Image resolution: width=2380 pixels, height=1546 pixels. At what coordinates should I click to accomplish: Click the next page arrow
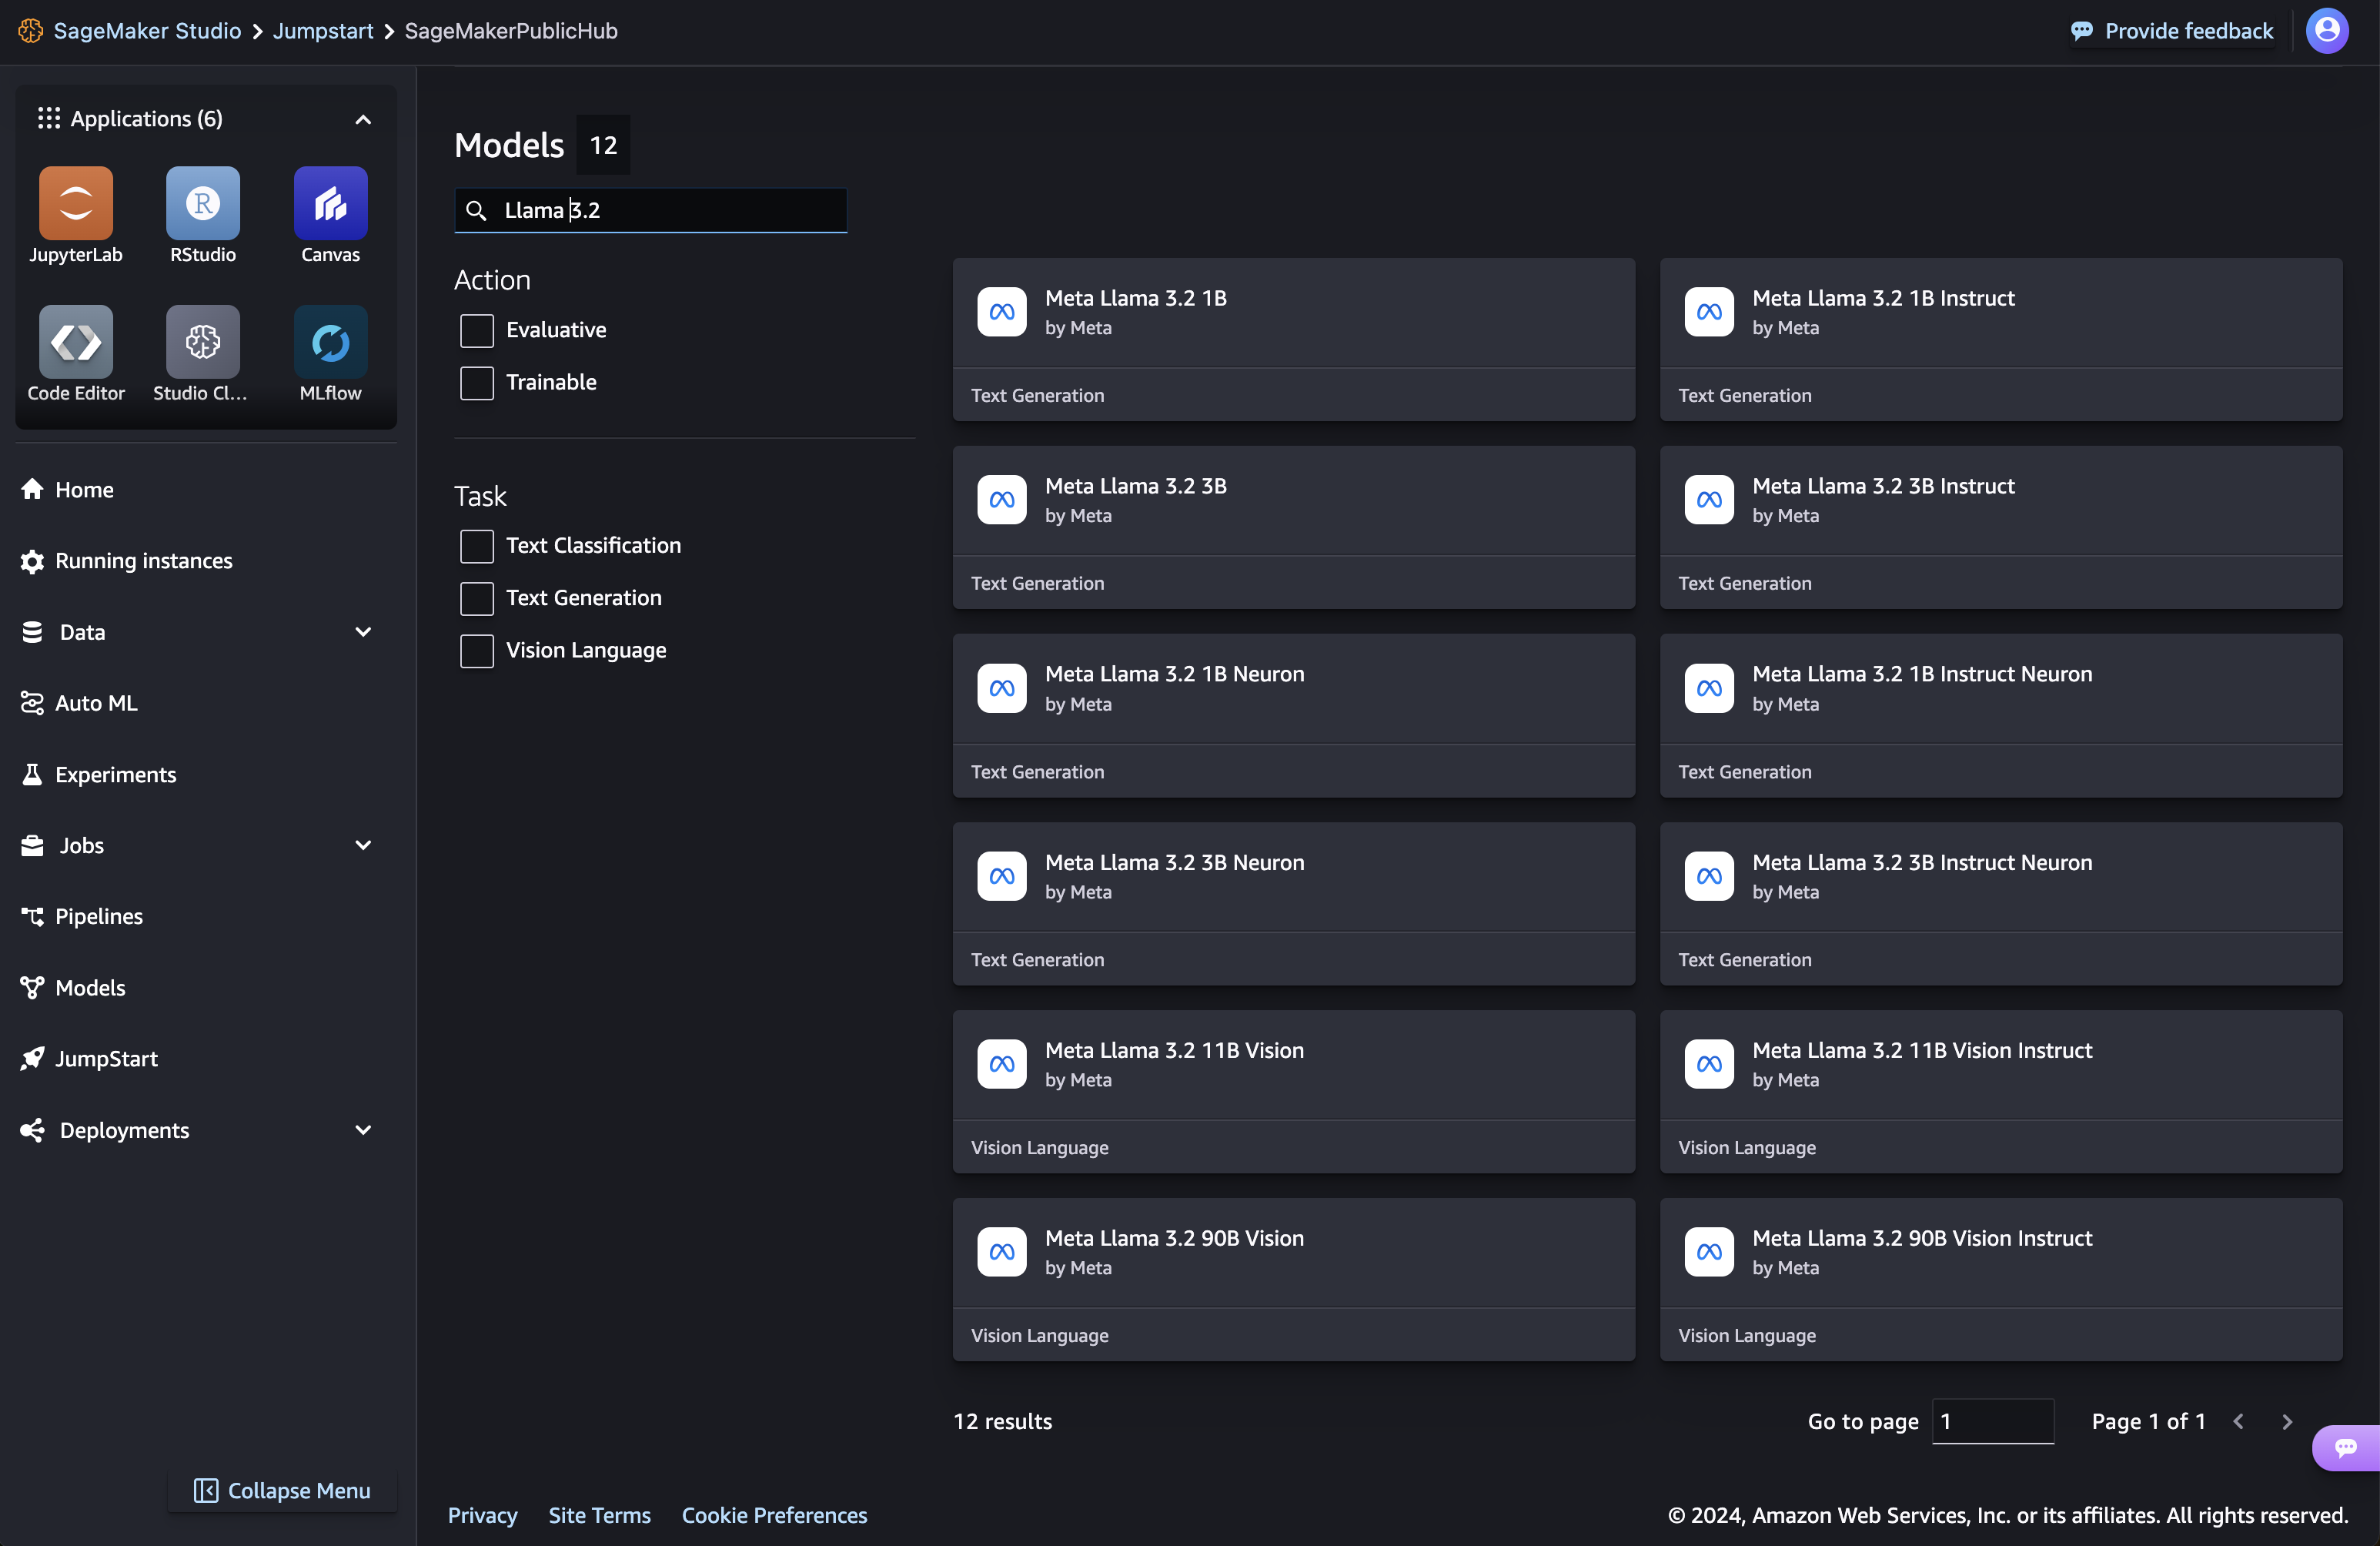tap(2286, 1421)
